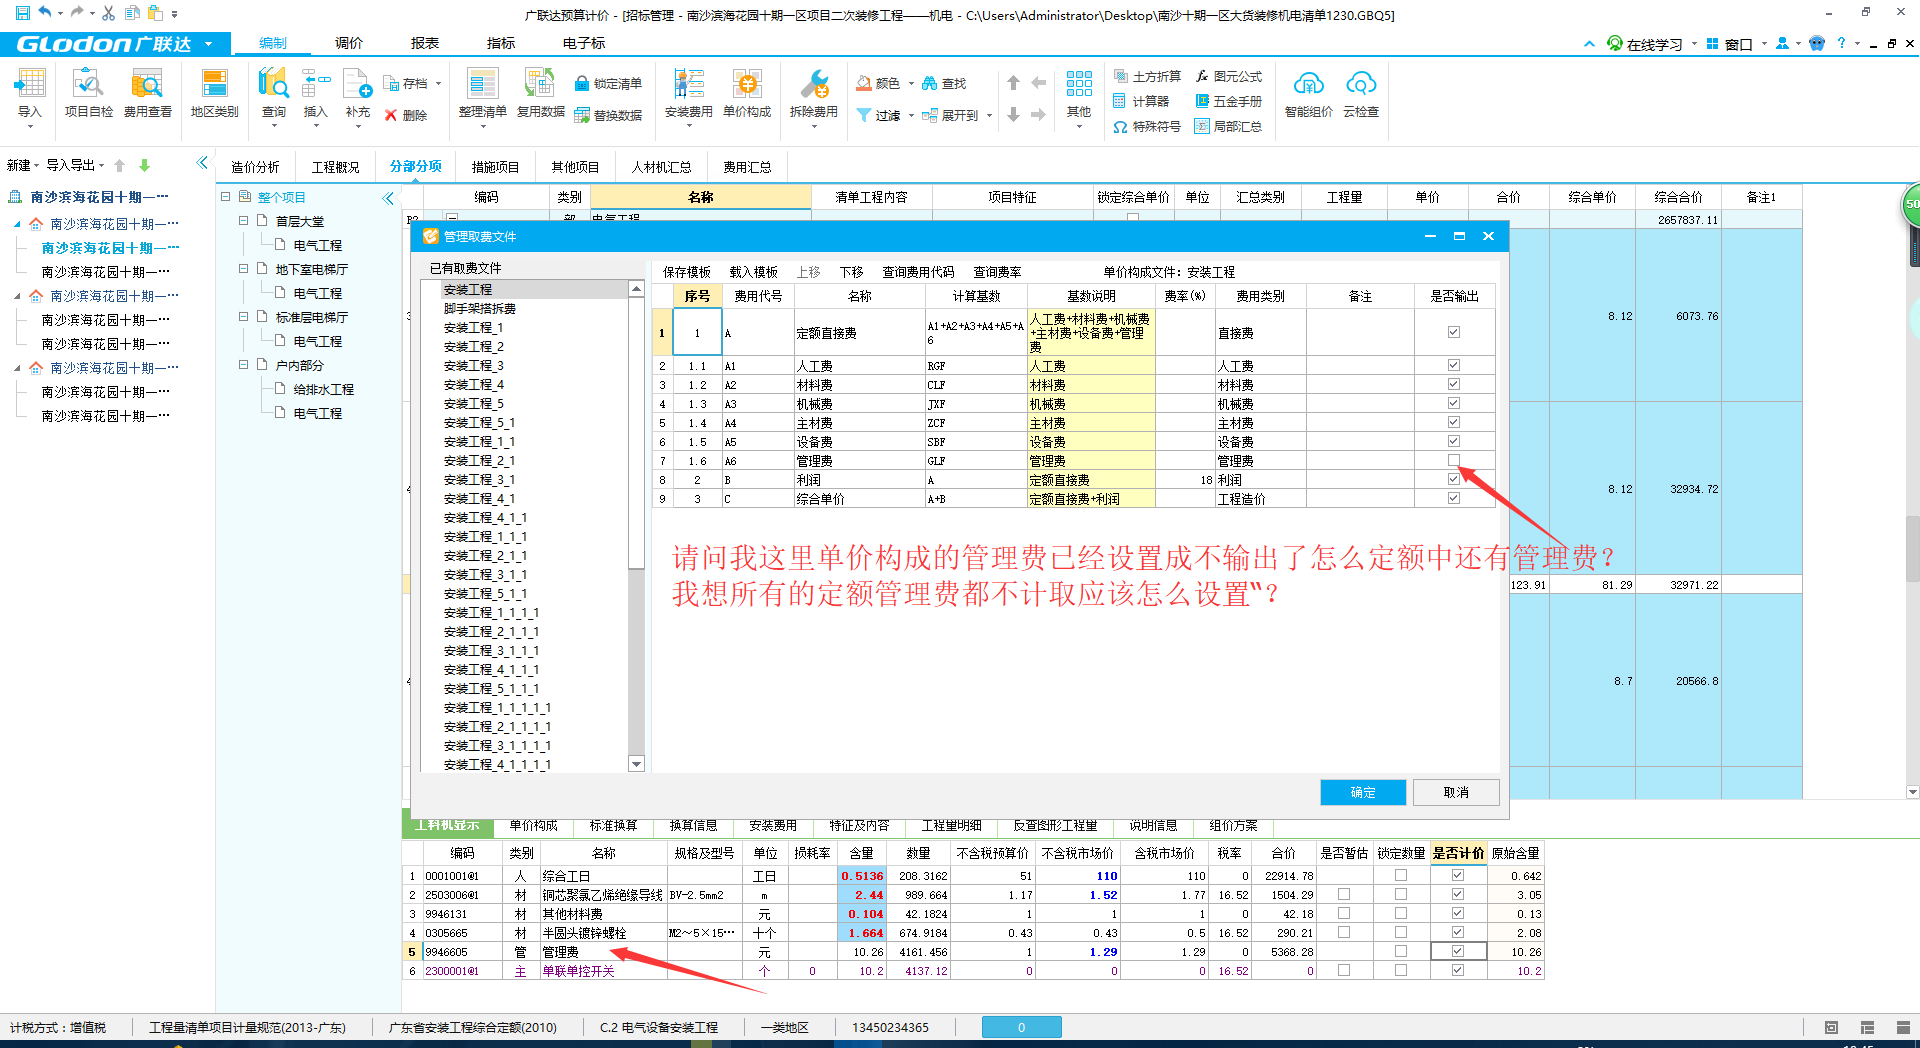The image size is (1920, 1048).
Task: Open 单价构成 unit price composition tool
Action: coord(747,94)
